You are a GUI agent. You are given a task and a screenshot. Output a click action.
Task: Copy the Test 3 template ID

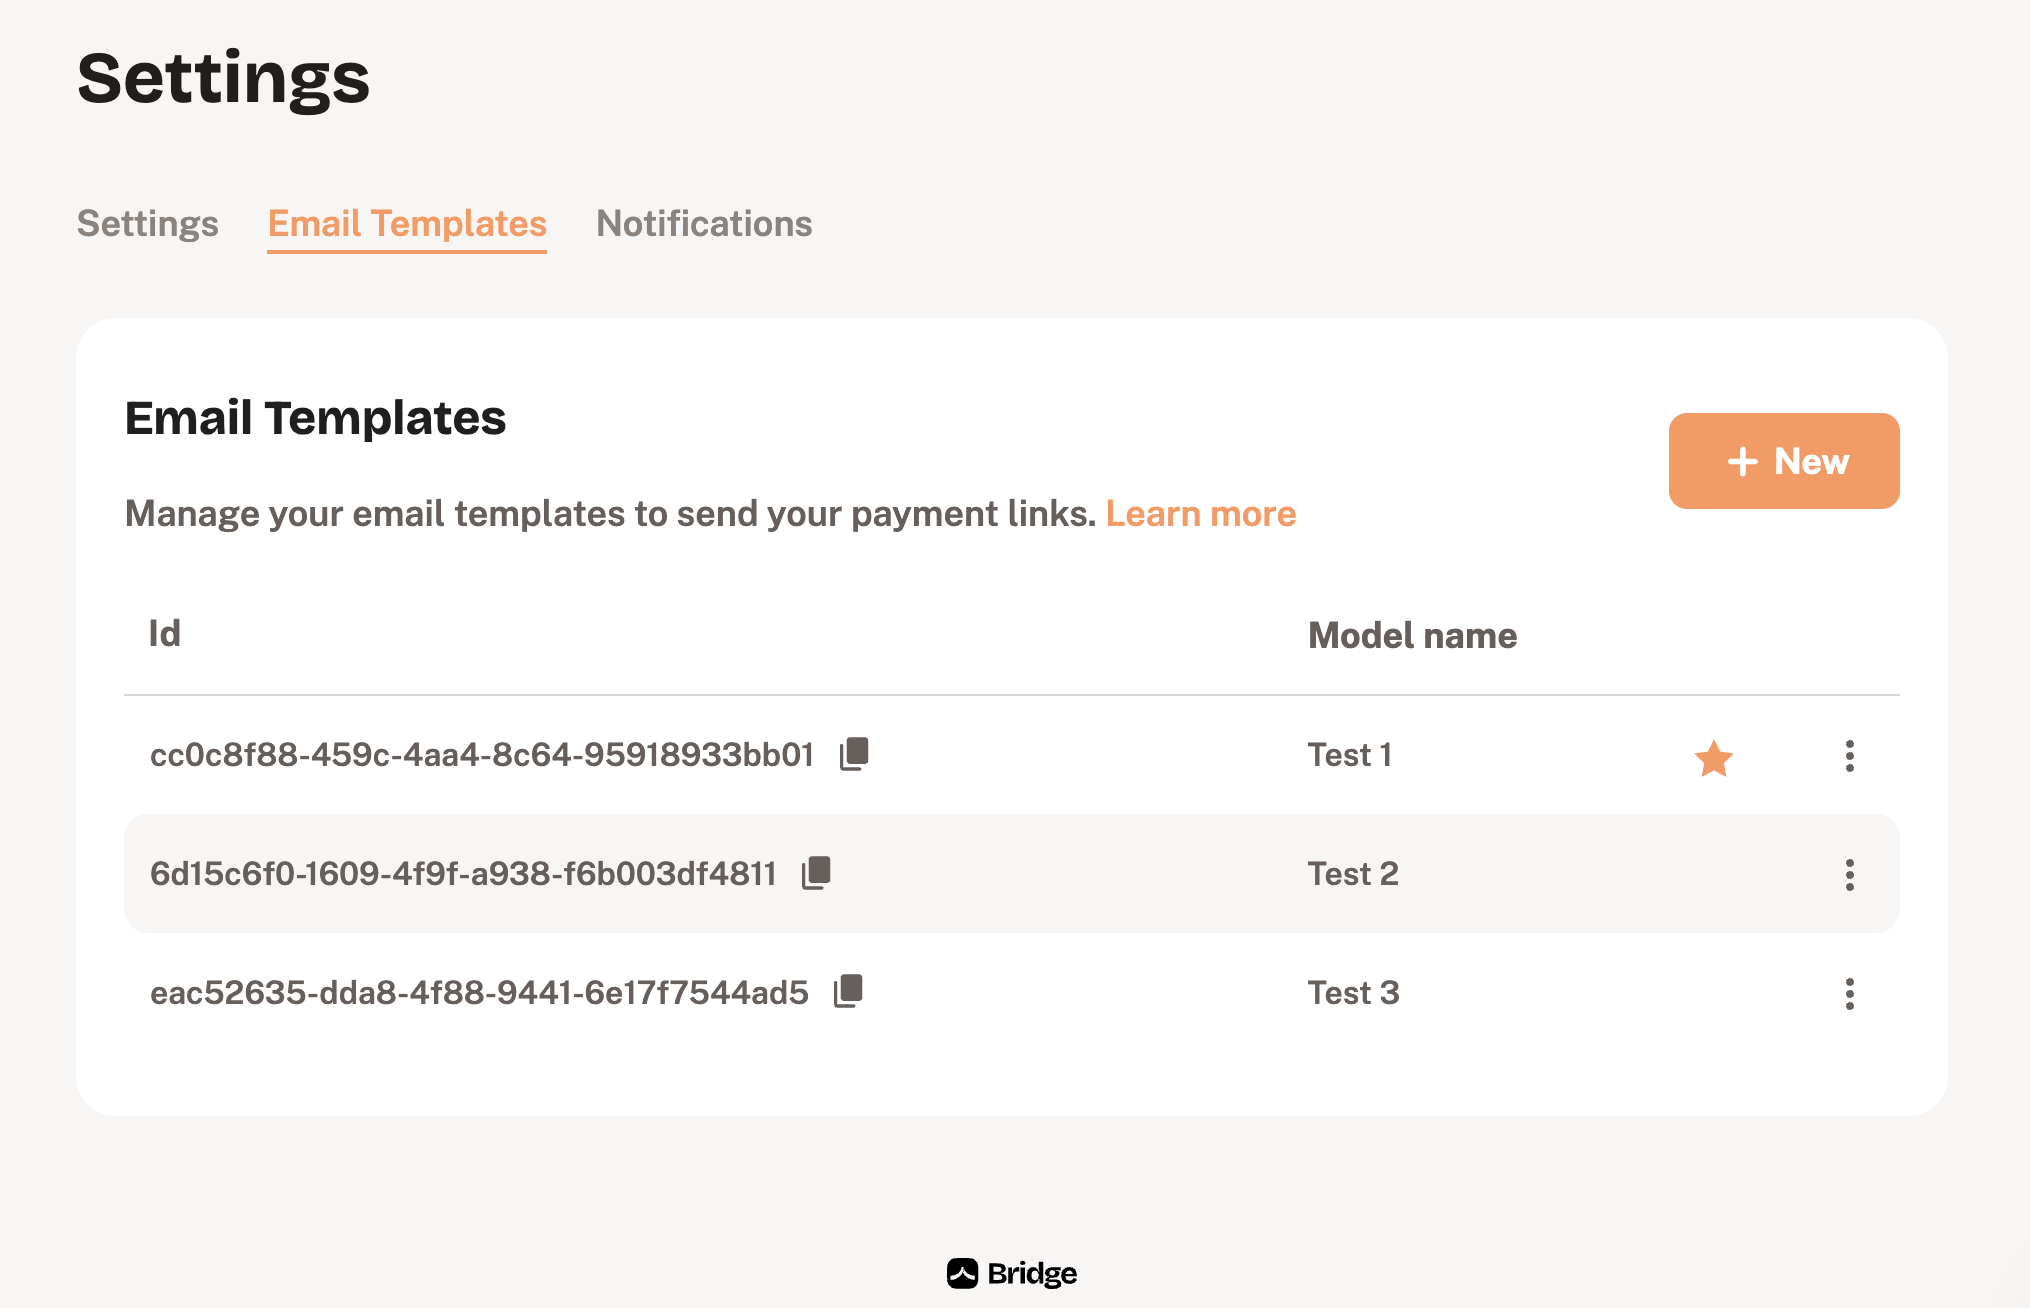click(848, 991)
